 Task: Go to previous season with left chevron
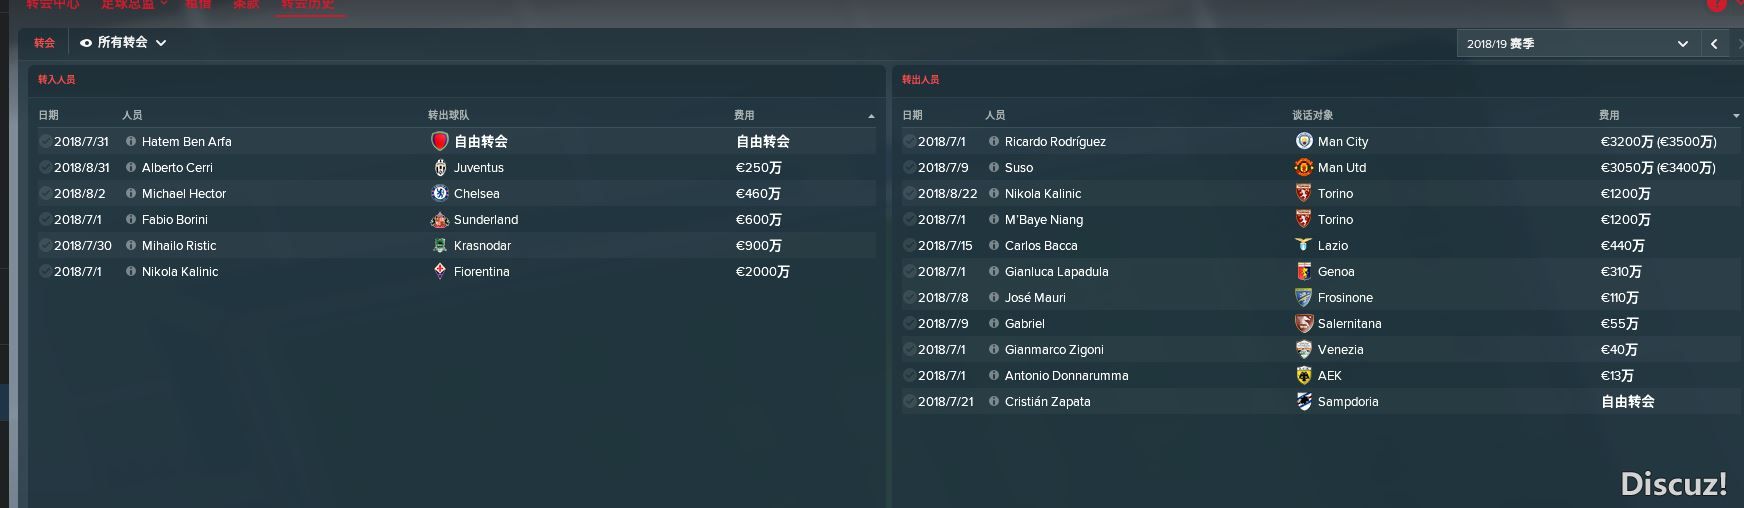(x=1714, y=43)
